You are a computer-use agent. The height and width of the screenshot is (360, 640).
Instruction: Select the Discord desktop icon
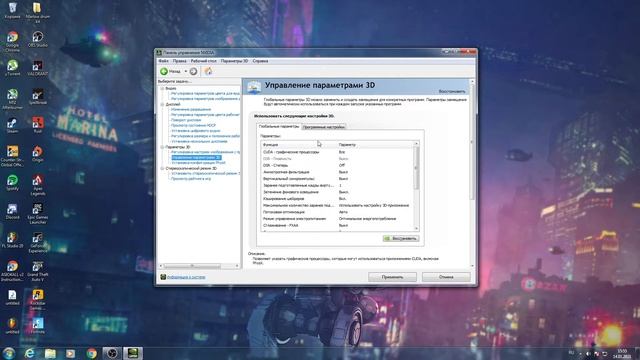[x=12, y=211]
